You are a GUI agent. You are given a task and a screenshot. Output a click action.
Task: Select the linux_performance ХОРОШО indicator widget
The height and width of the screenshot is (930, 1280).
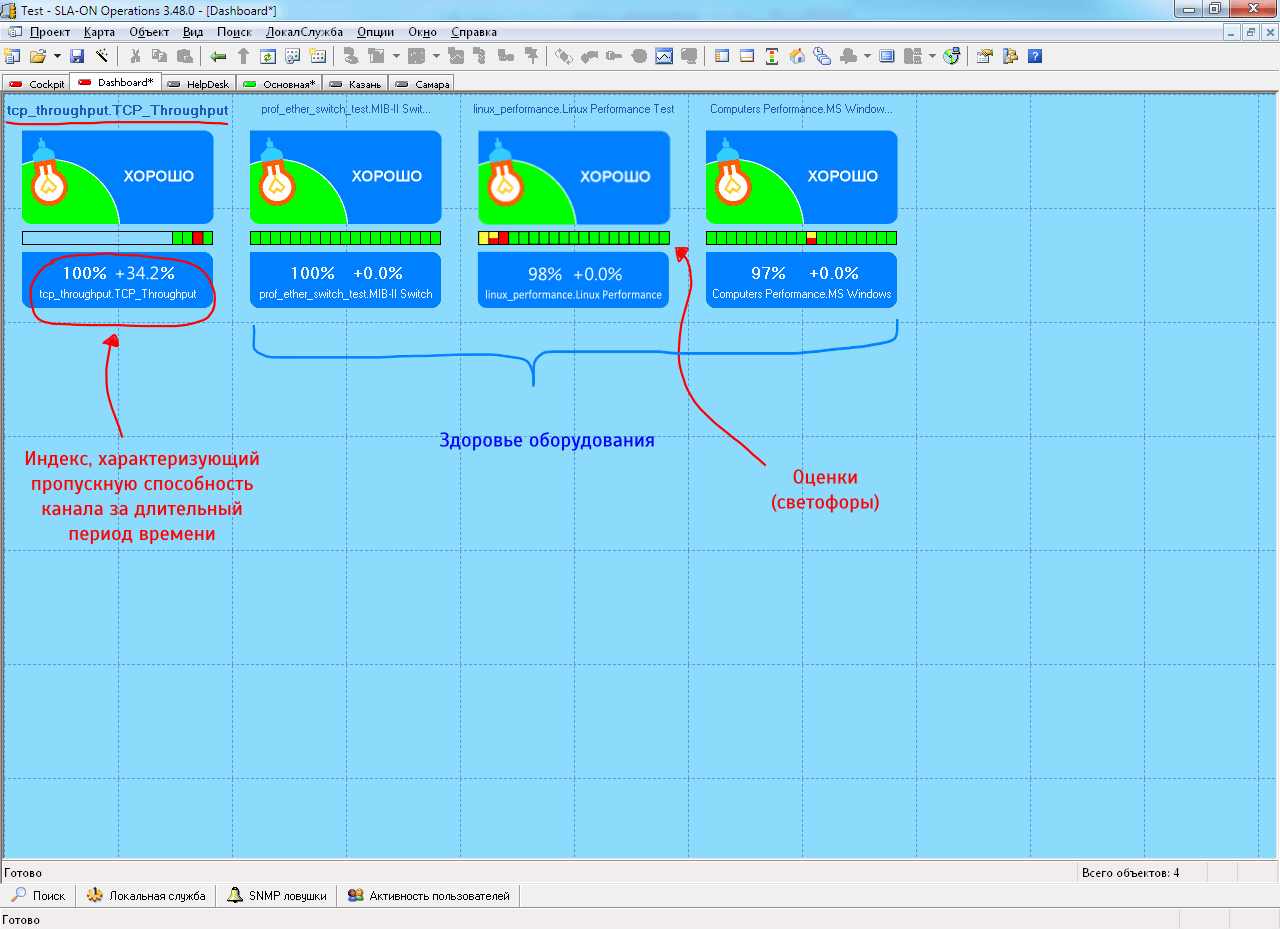573,177
